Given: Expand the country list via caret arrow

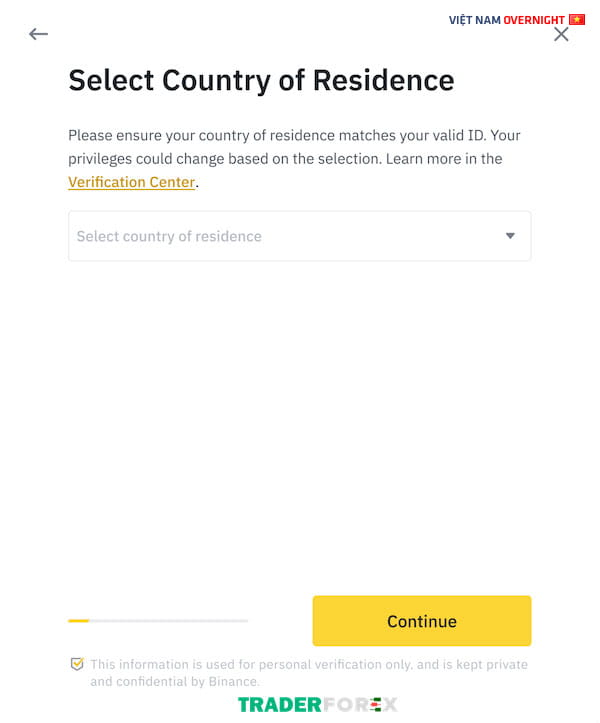Looking at the screenshot, I should click(510, 236).
